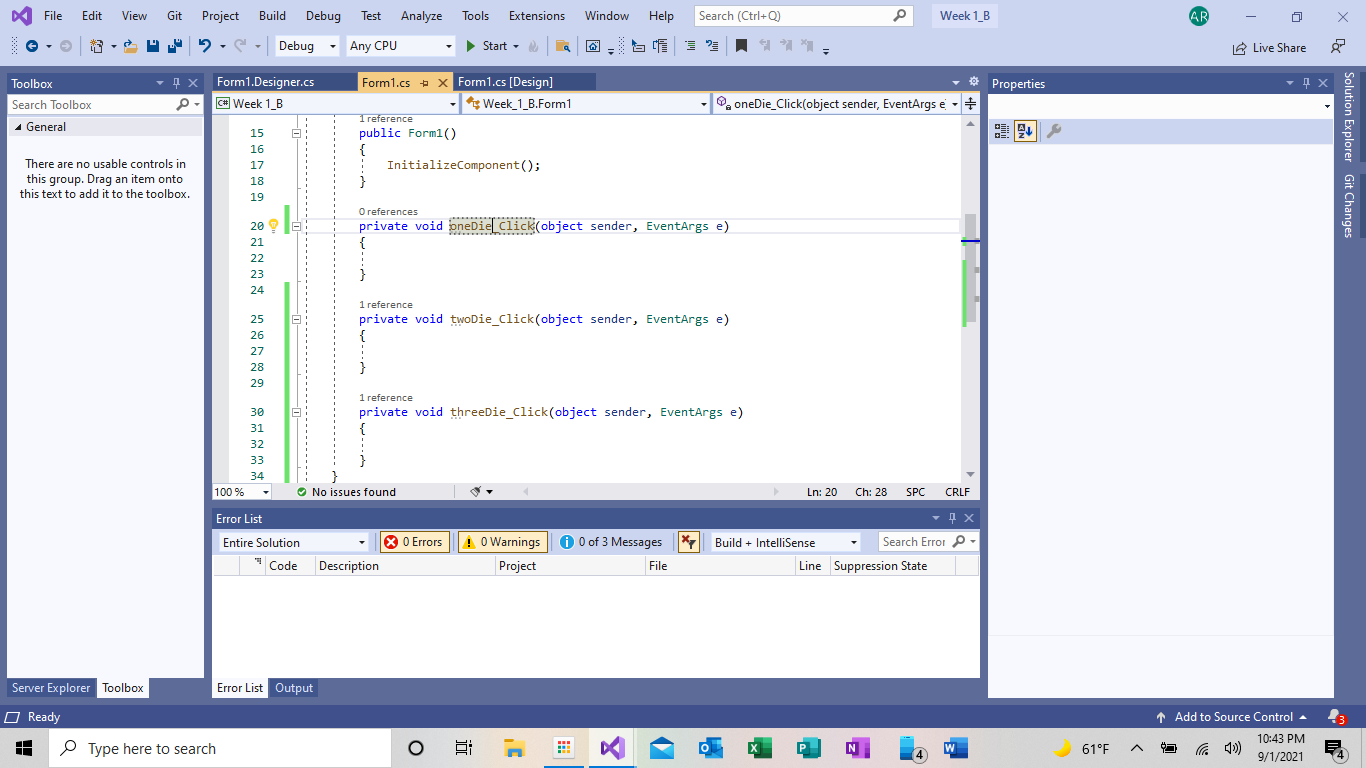1366x768 pixels.
Task: Open the Debug configuration dropdown
Action: click(x=306, y=46)
